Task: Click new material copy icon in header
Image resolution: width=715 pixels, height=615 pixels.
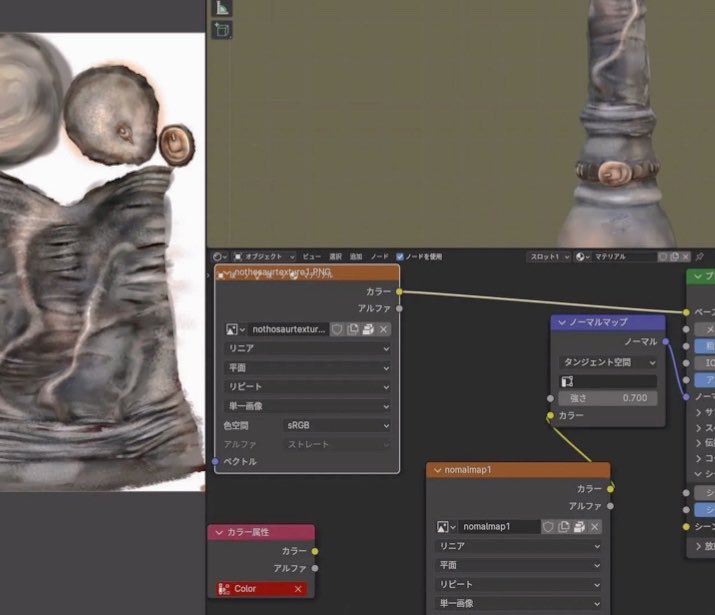Action: [x=675, y=257]
